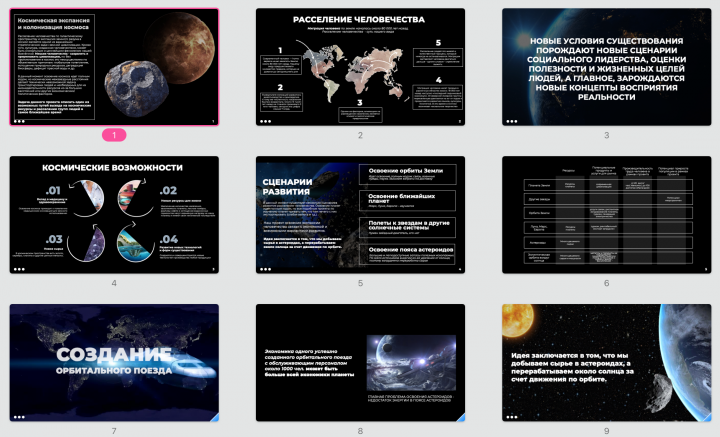Open the 'Космические возможности' slide thumbnail
Viewport: 720px width, 437px height.
pos(114,214)
